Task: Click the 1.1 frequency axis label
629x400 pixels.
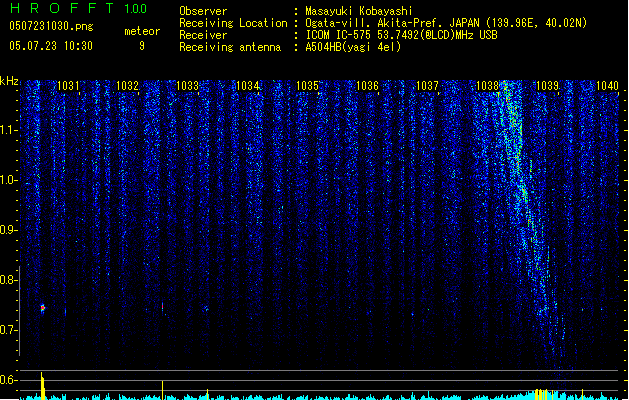Action: 9,130
